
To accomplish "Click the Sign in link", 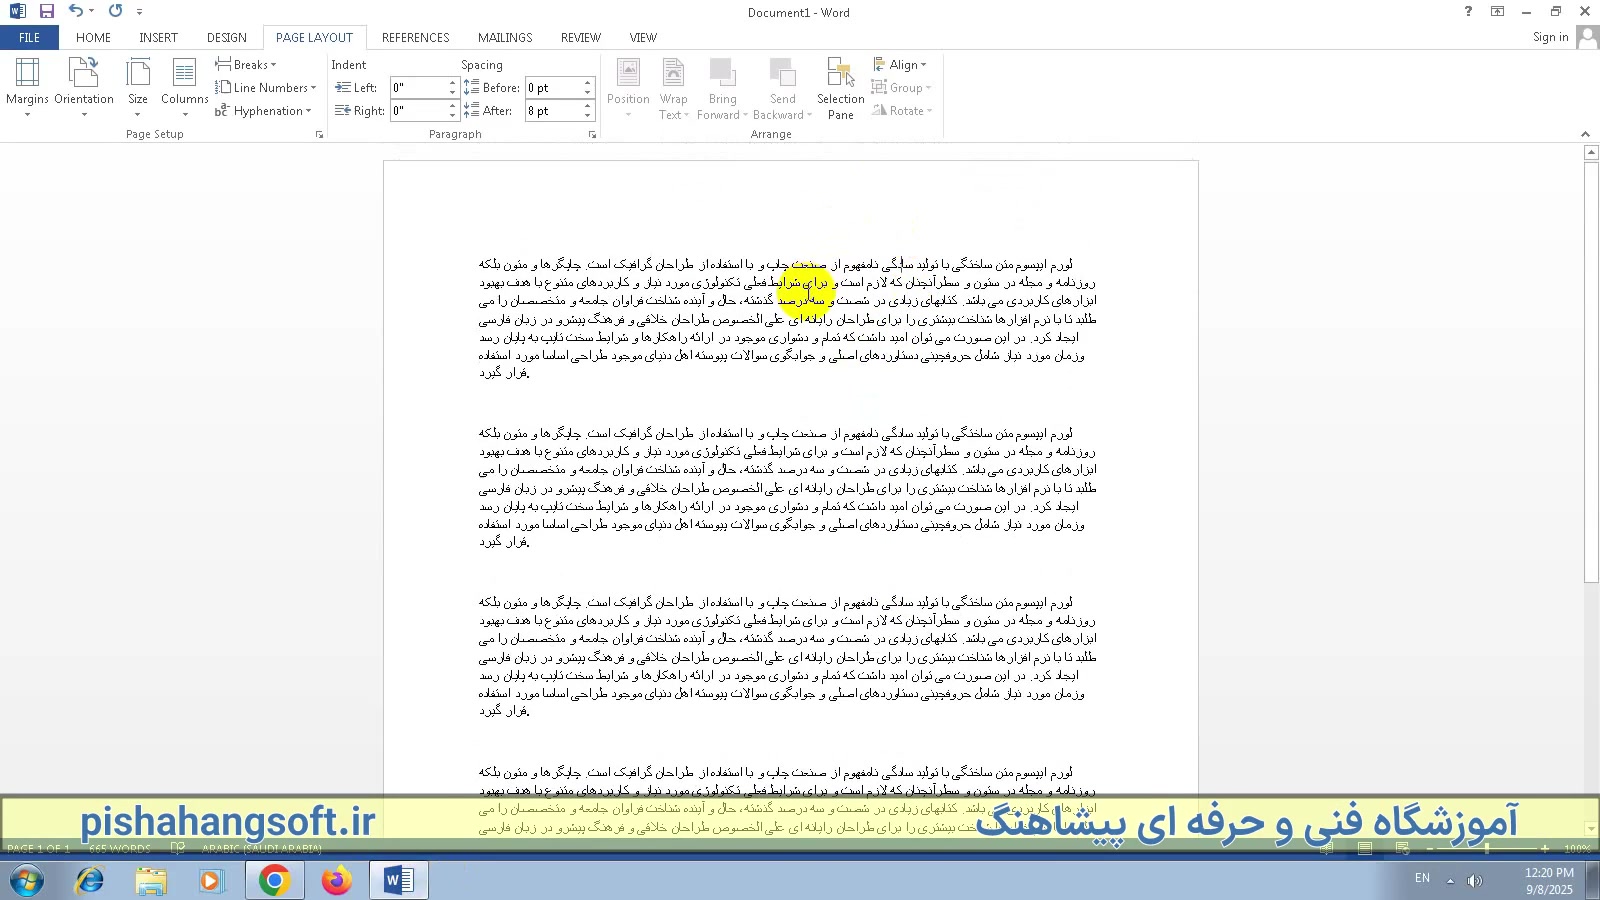I will click(1550, 38).
